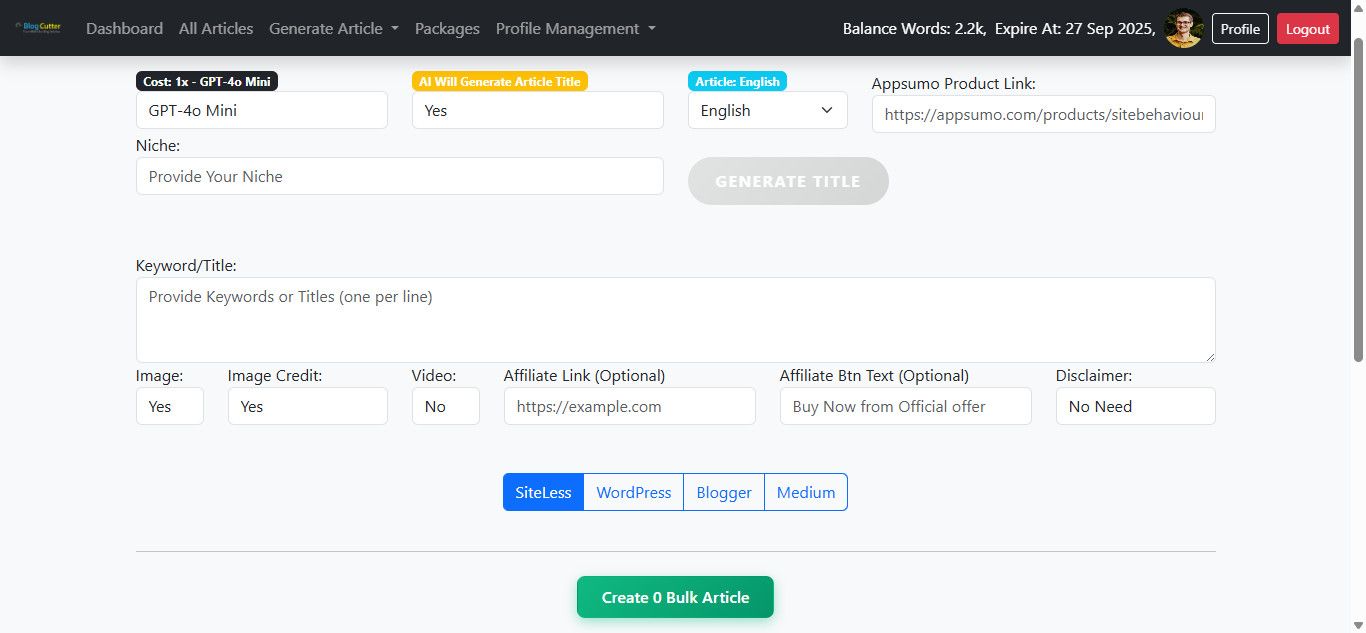Select the SiteLess platform option
The width and height of the screenshot is (1366, 633).
click(543, 492)
